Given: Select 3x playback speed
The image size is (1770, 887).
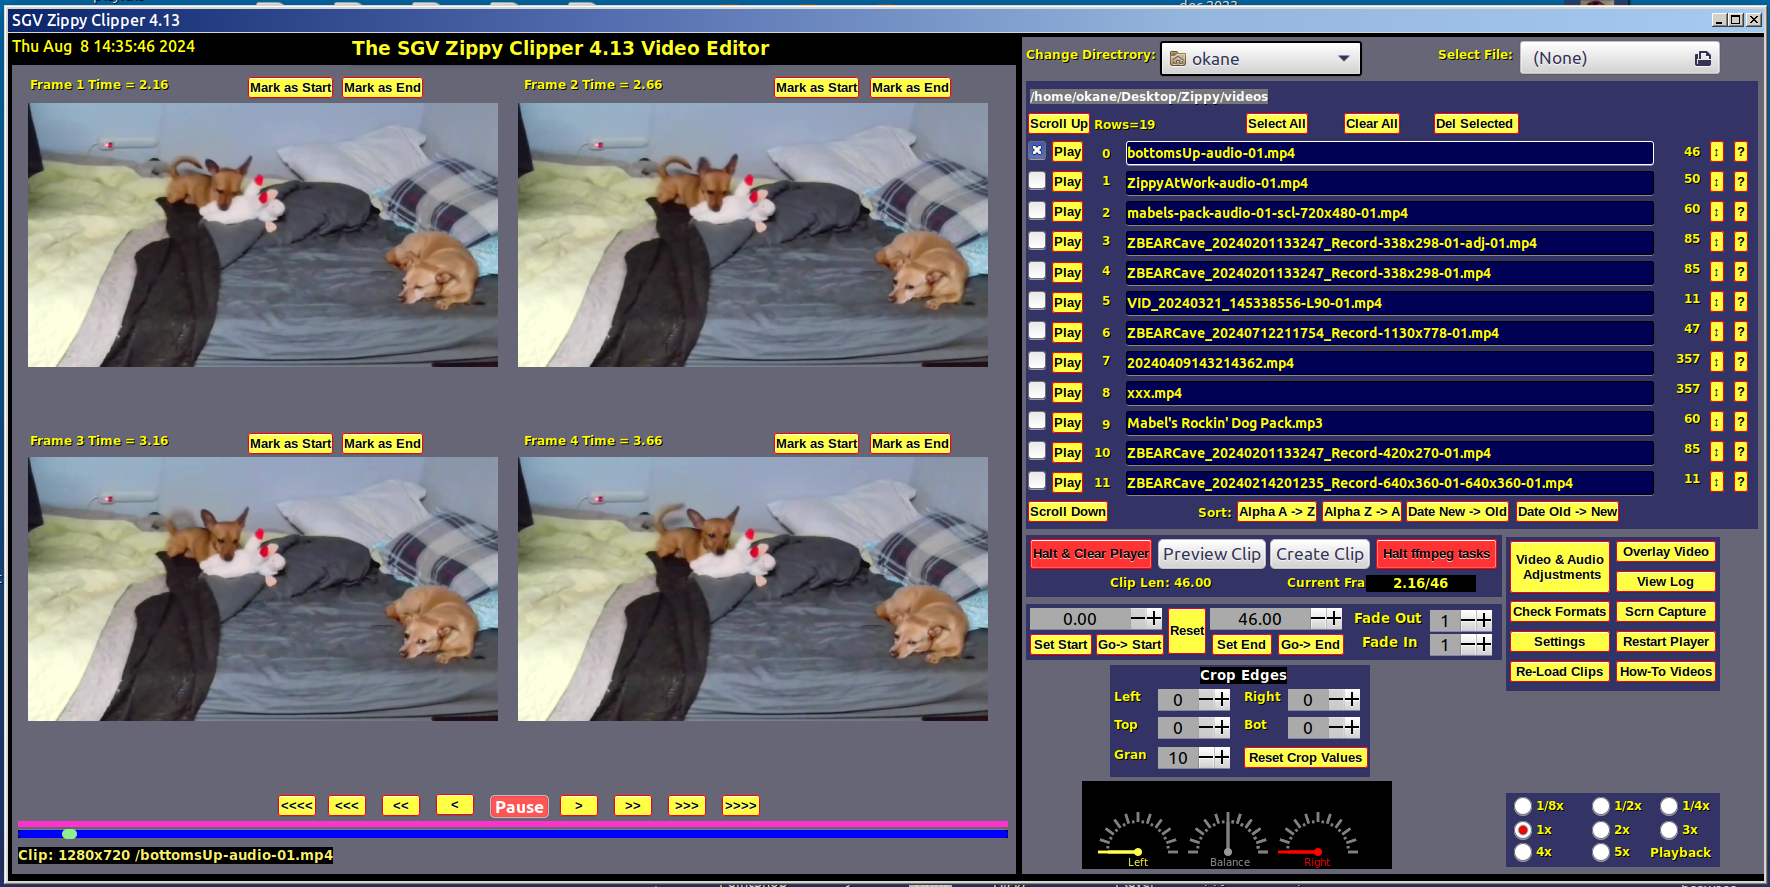Looking at the screenshot, I should [1669, 829].
